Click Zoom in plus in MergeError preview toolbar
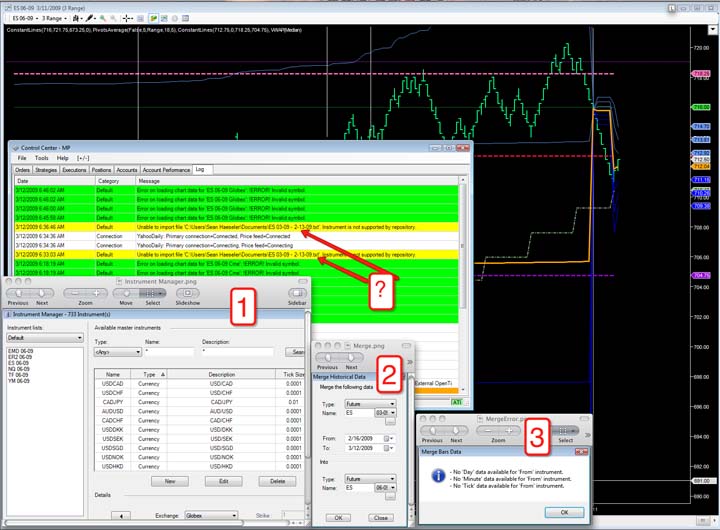The image size is (720, 530). click(508, 431)
